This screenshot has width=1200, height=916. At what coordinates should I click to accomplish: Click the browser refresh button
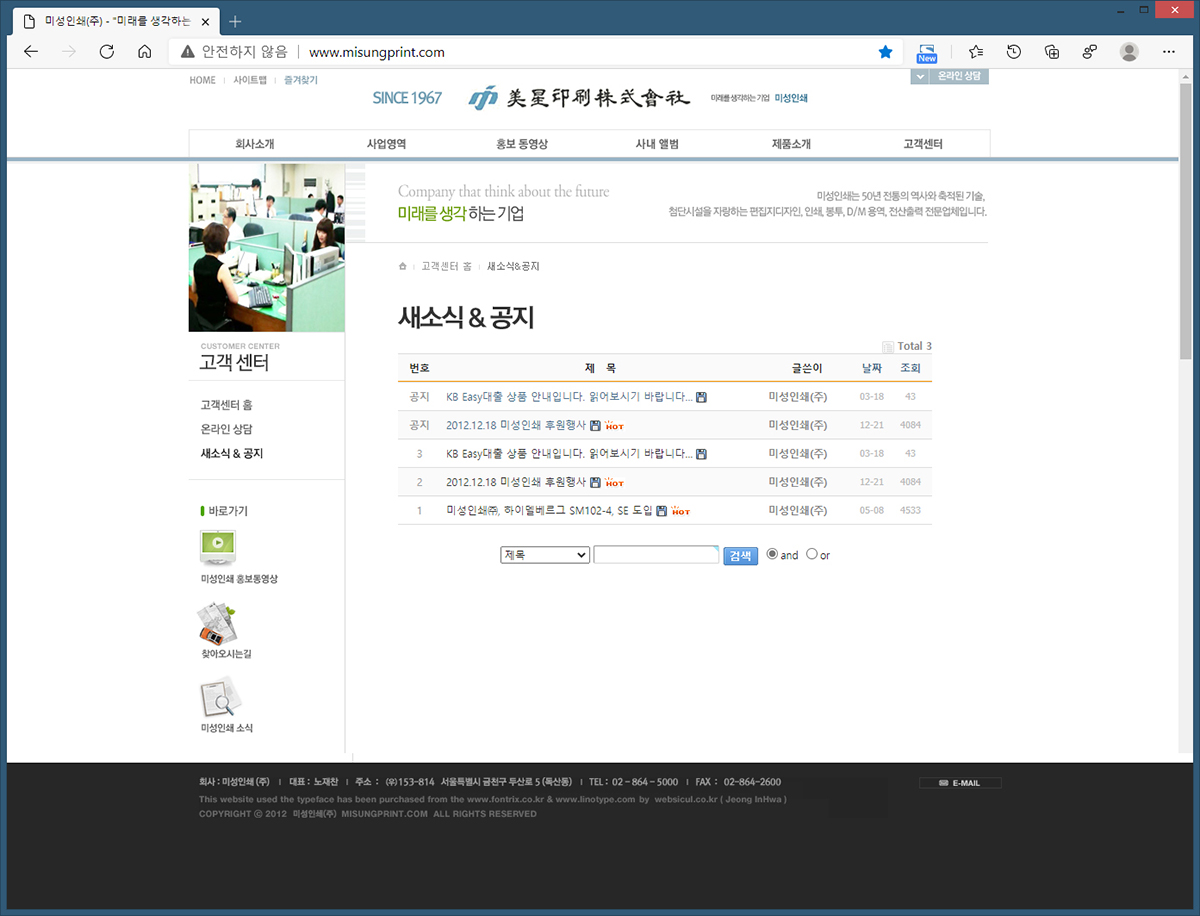tap(106, 52)
